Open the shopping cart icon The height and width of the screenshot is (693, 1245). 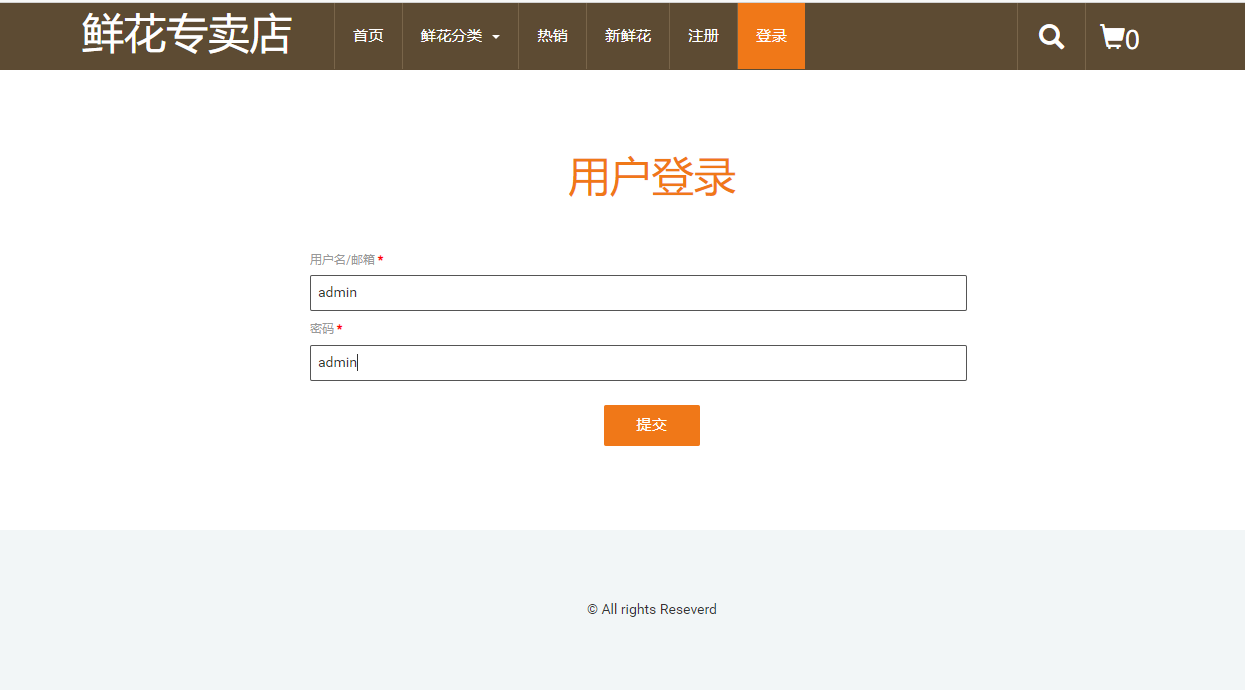[1112, 36]
